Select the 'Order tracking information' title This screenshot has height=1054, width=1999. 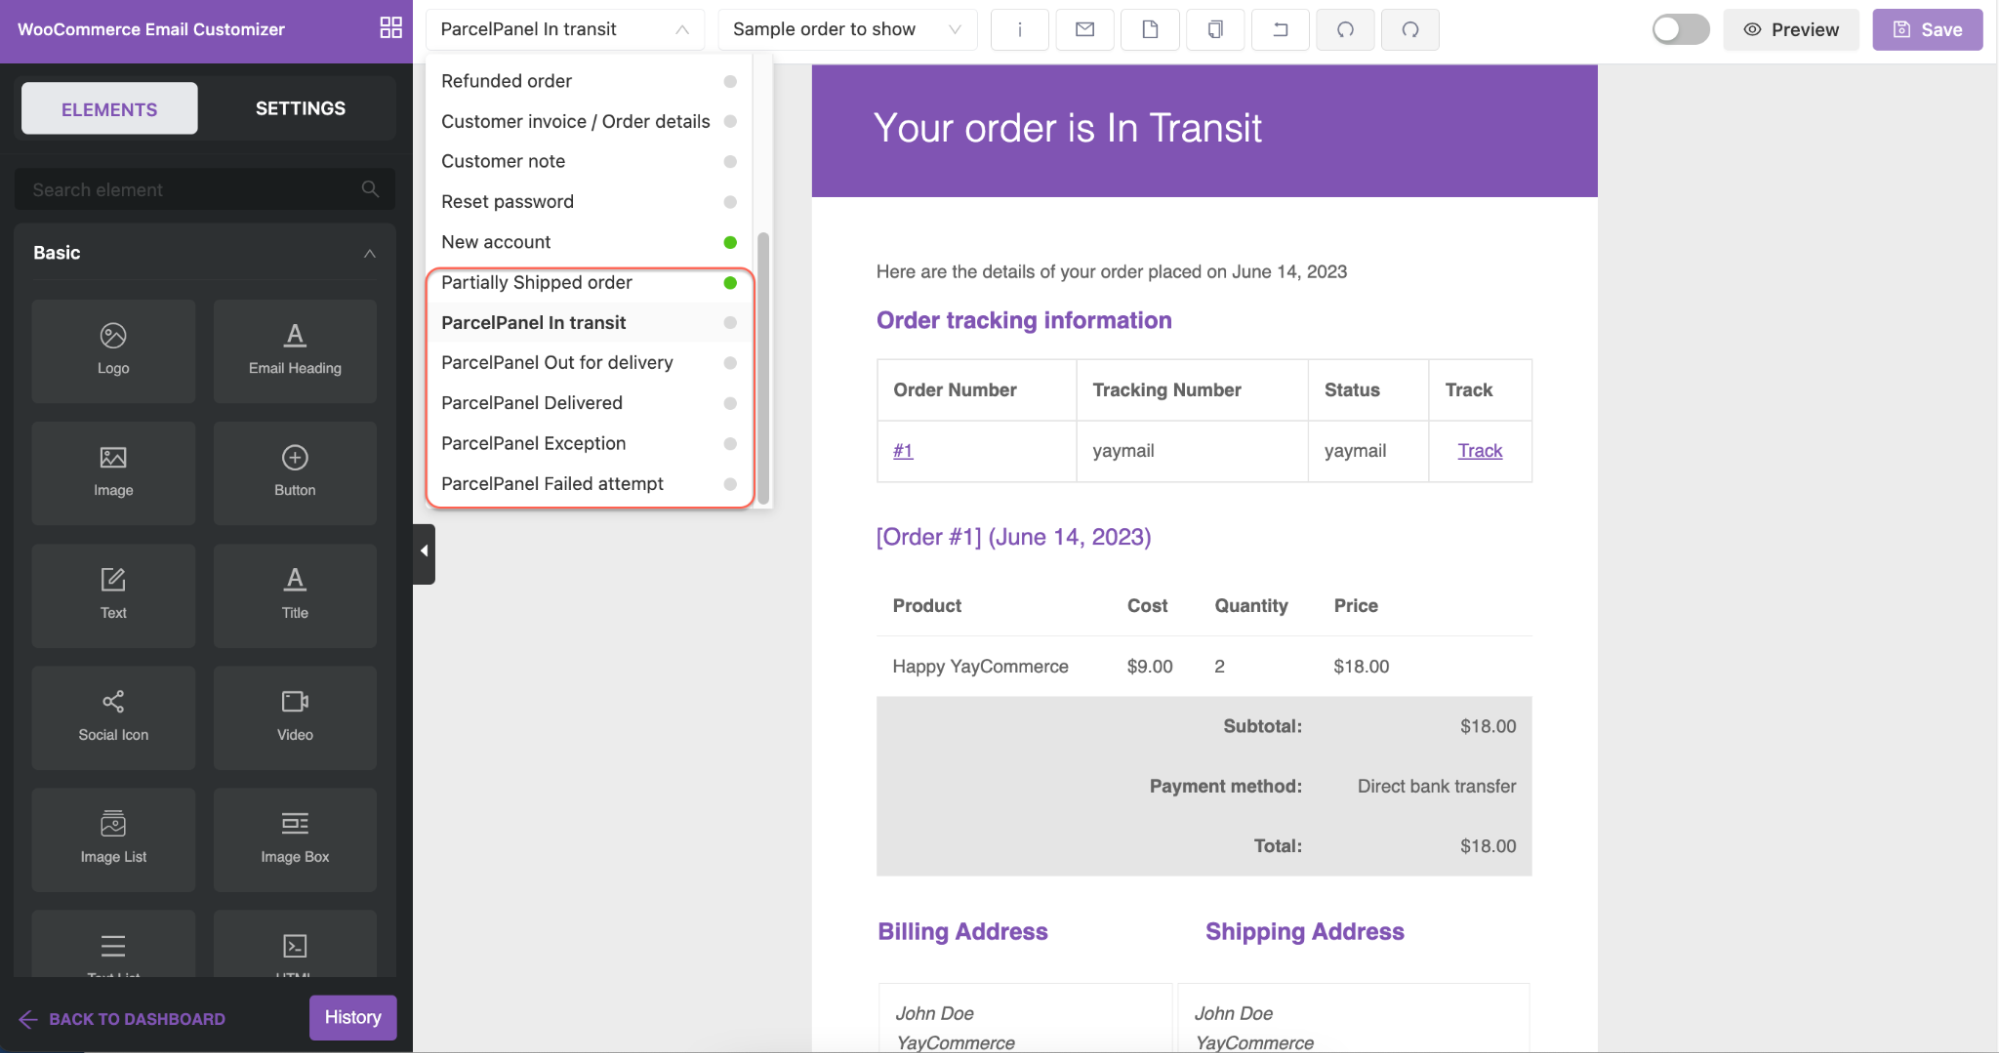click(x=1024, y=320)
